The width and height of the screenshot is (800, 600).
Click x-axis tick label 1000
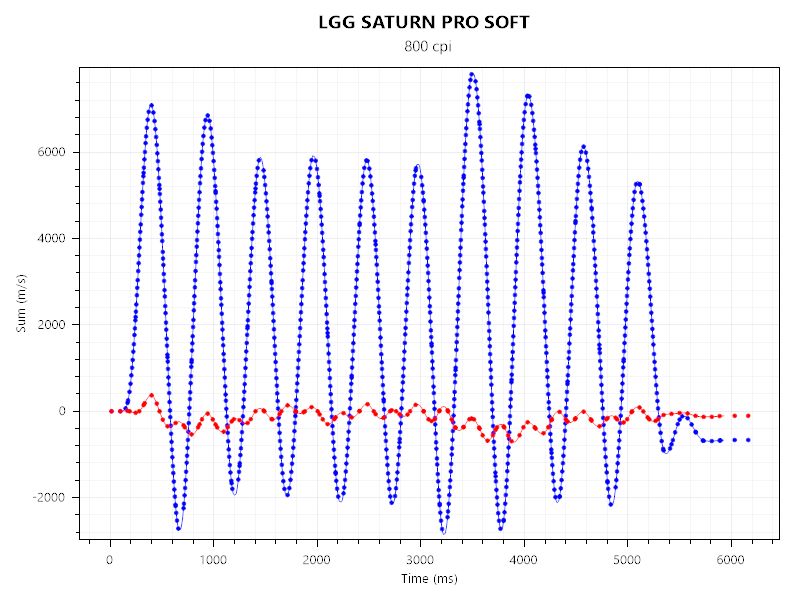point(213,560)
